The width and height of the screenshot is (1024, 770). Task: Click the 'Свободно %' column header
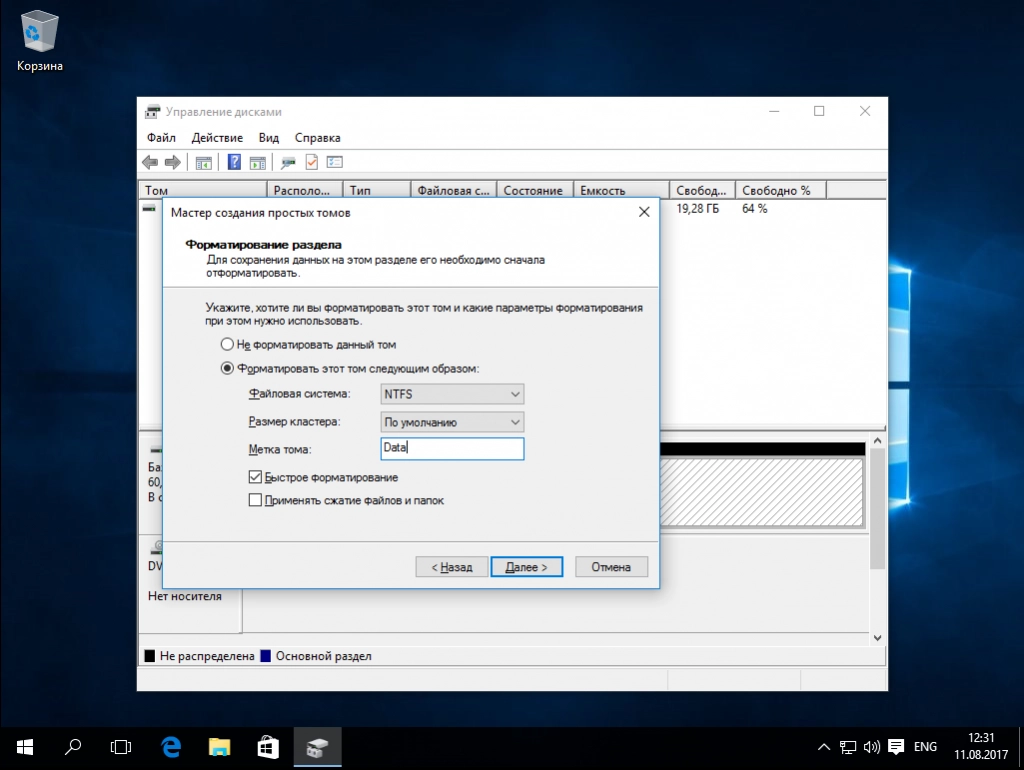(776, 190)
